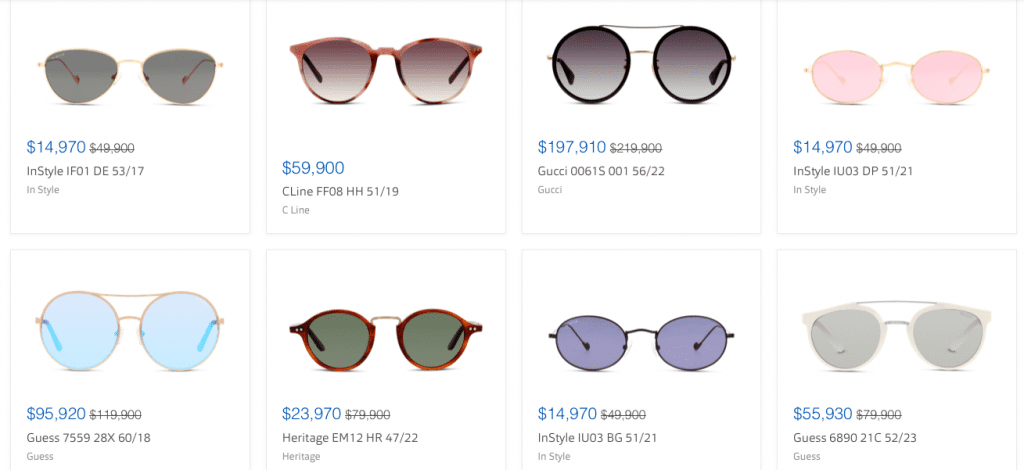The width and height of the screenshot is (1024, 470).
Task: Open the CLine FF08 HH 51/19 product link
Action: 340,192
